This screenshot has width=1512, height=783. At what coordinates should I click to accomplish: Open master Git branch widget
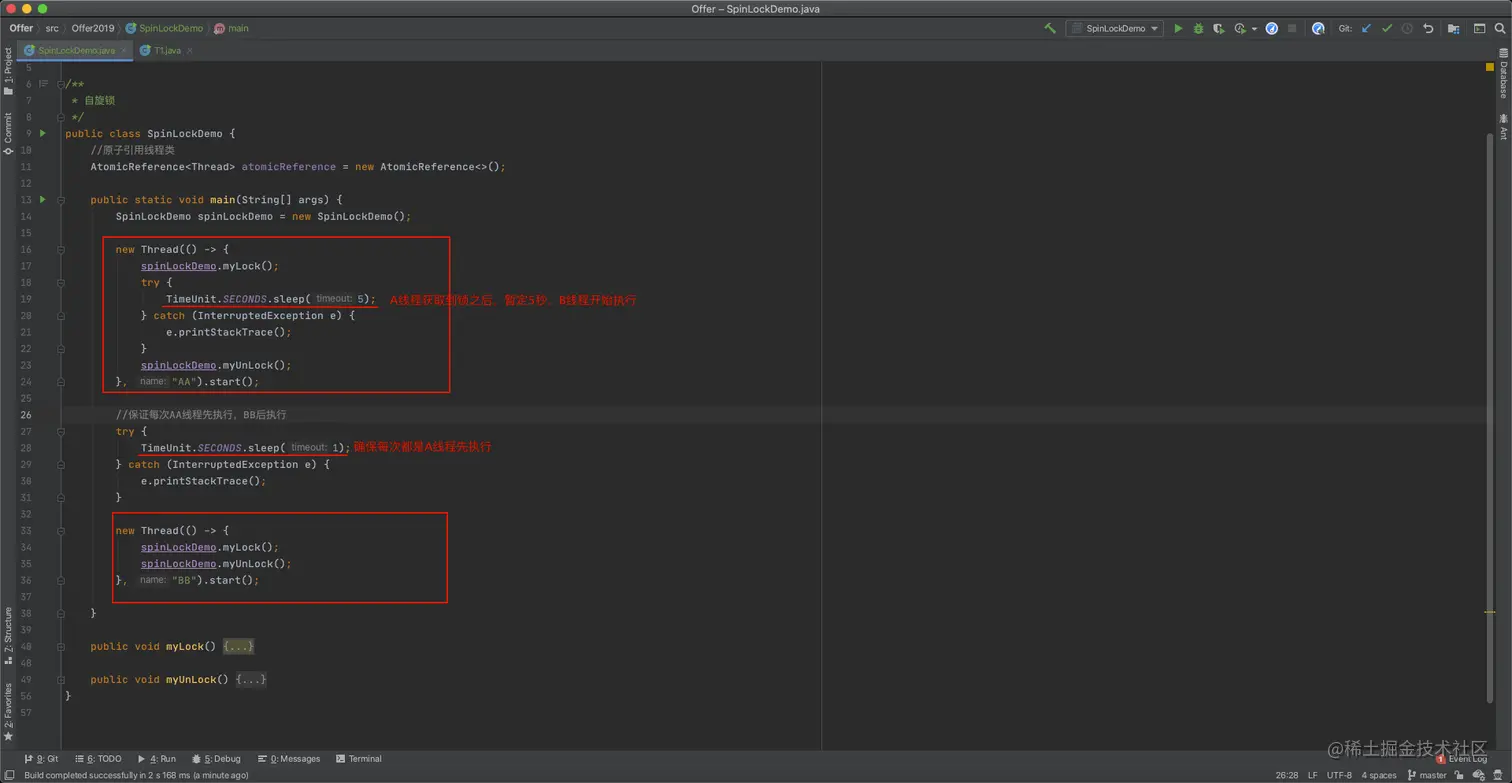point(1427,775)
